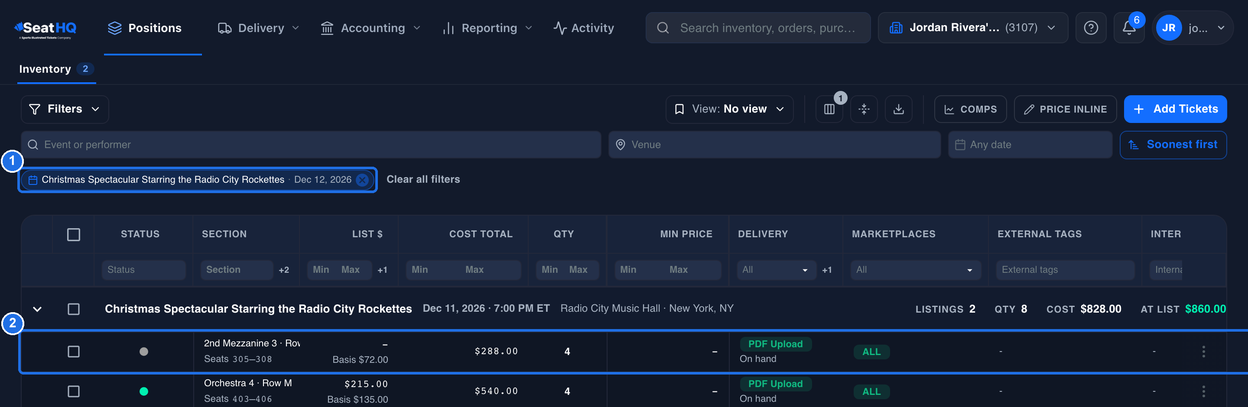Screen dimensions: 1248x407
Task: Open the Delivery filter All dropdown
Action: (x=776, y=270)
